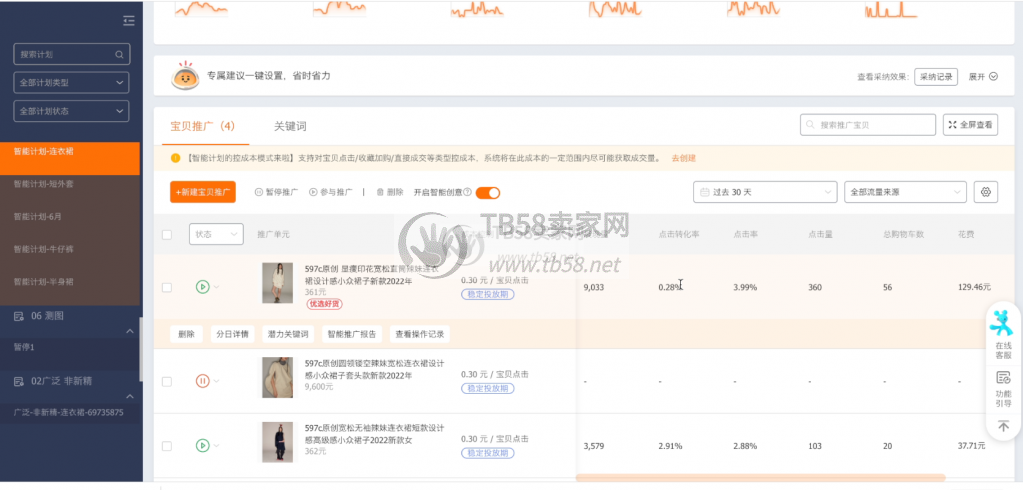This screenshot has height=490, width=1023.
Task: Click the help question mark beside 开启智能创意
Action: [x=467, y=192]
